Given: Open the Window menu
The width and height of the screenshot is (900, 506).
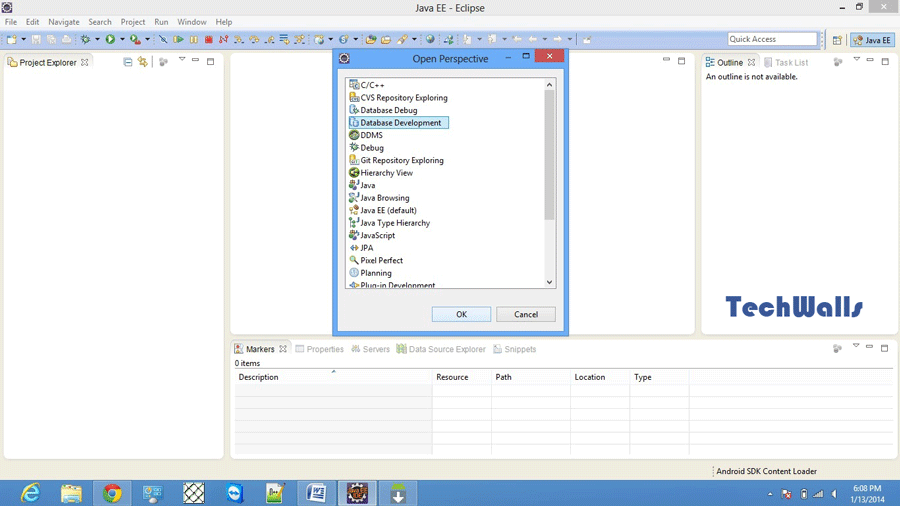Looking at the screenshot, I should pos(192,22).
